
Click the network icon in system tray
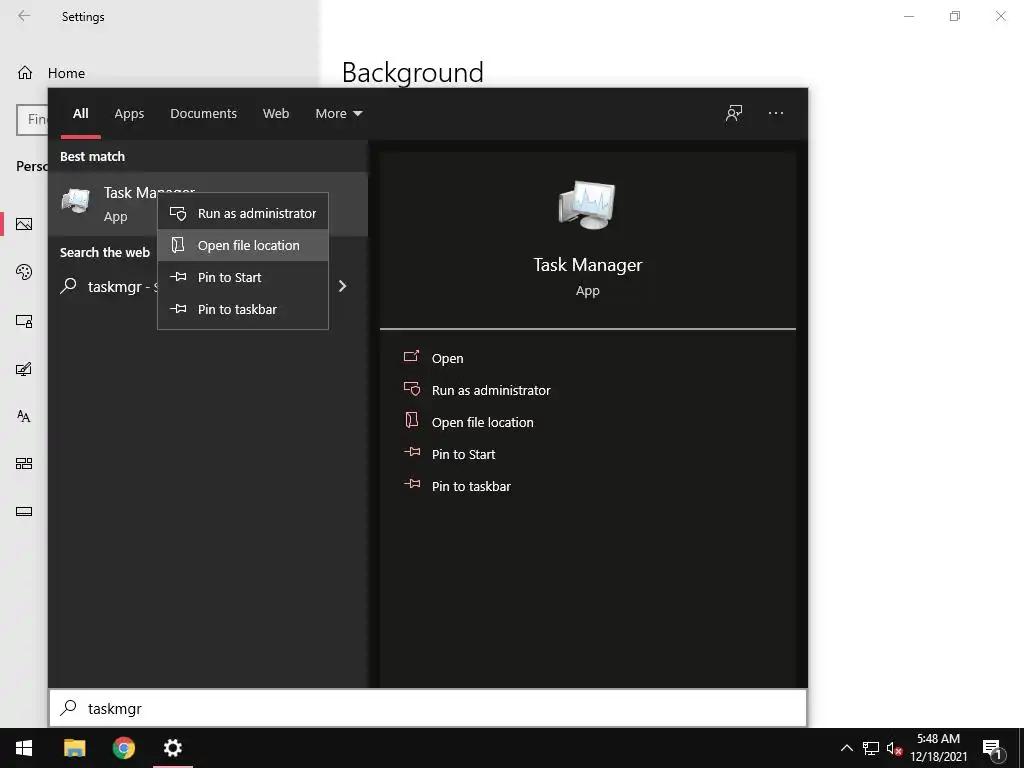coord(871,748)
